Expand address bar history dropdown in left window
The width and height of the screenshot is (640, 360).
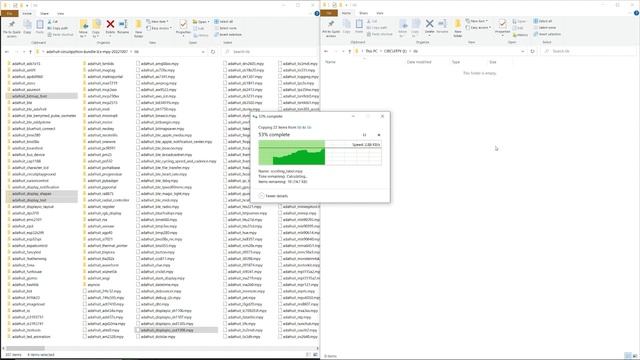point(203,52)
